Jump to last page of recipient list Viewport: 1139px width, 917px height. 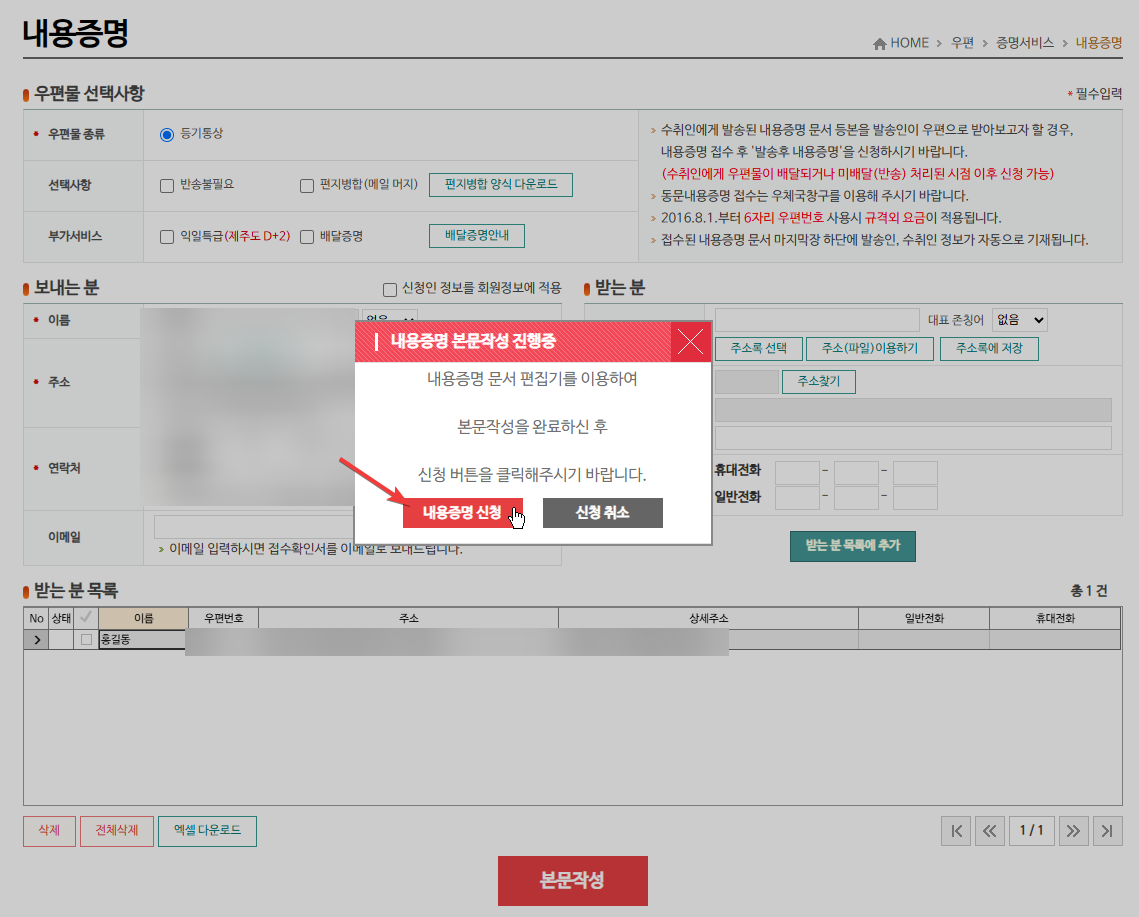click(1107, 831)
